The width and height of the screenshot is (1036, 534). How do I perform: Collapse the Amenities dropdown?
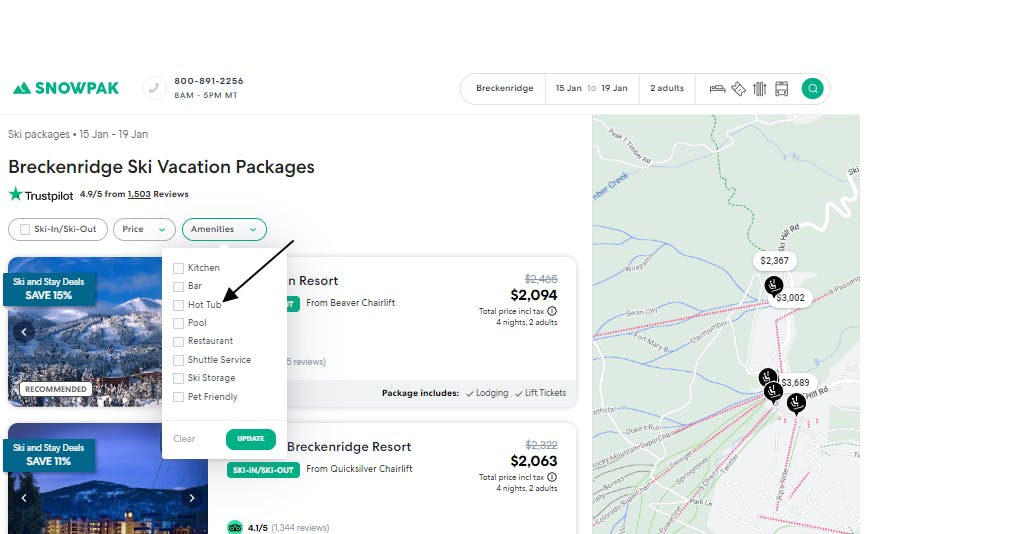[x=224, y=229]
